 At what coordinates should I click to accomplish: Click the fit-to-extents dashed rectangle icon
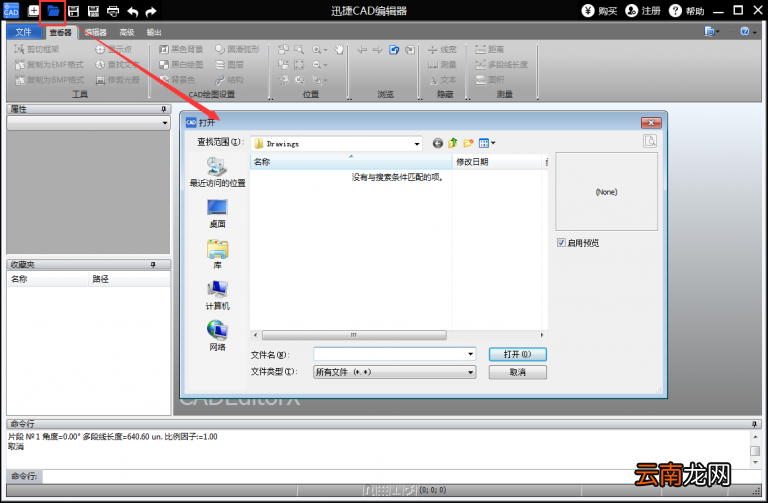click(x=299, y=65)
